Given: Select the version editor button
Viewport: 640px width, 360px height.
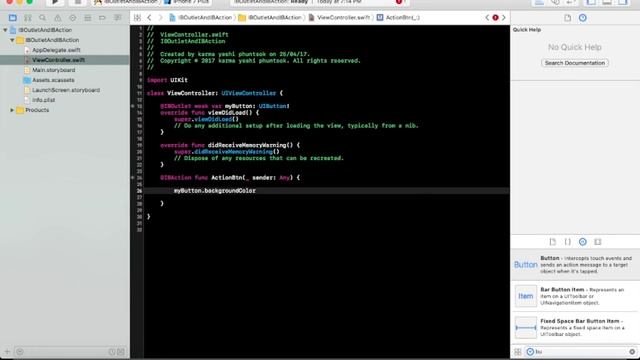Looking at the screenshot, I should tap(571, 2).
